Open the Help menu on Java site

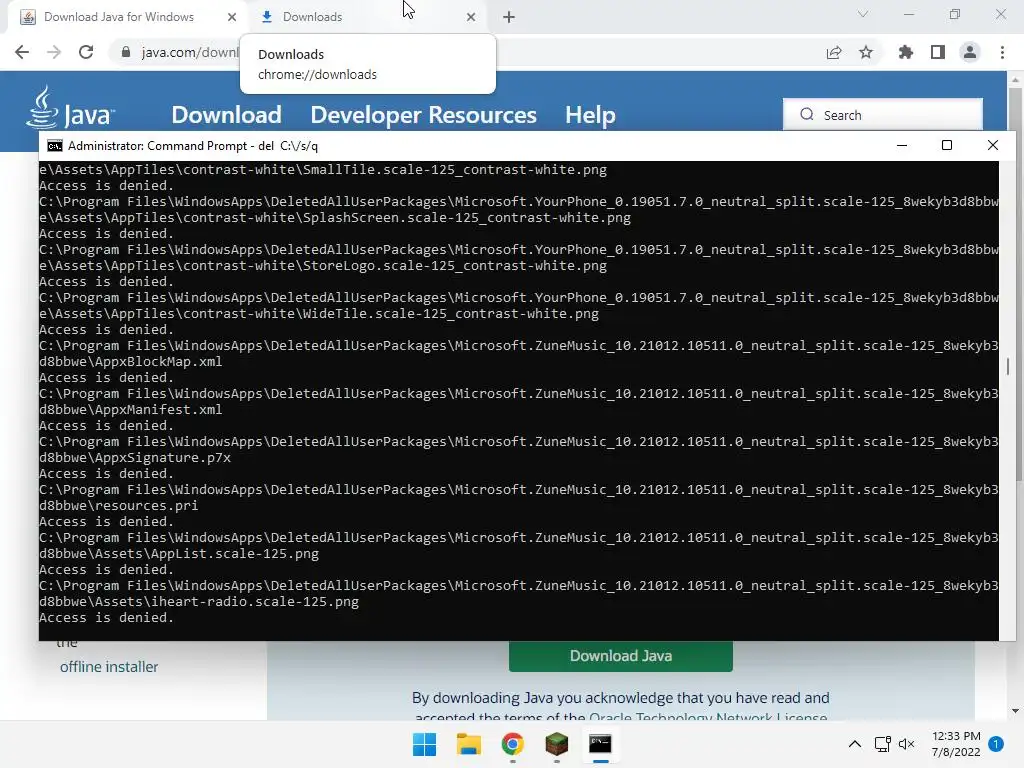tap(590, 115)
